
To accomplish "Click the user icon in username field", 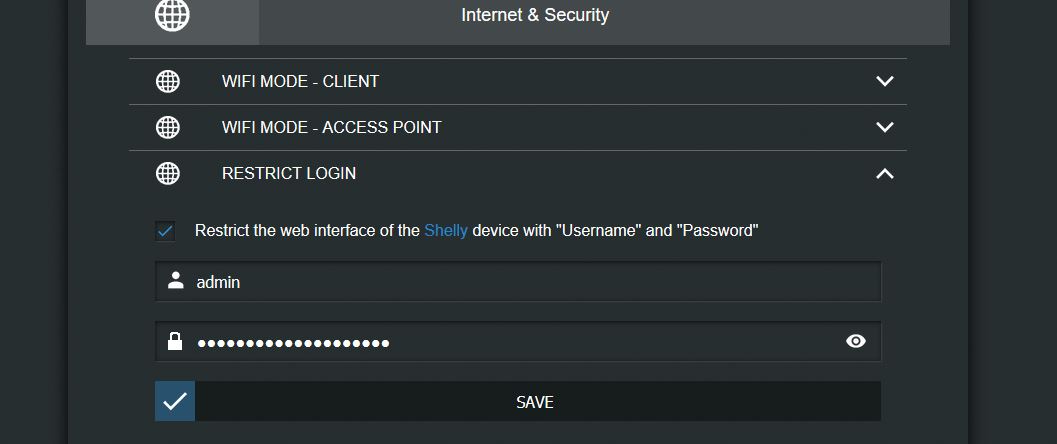I will click(176, 281).
